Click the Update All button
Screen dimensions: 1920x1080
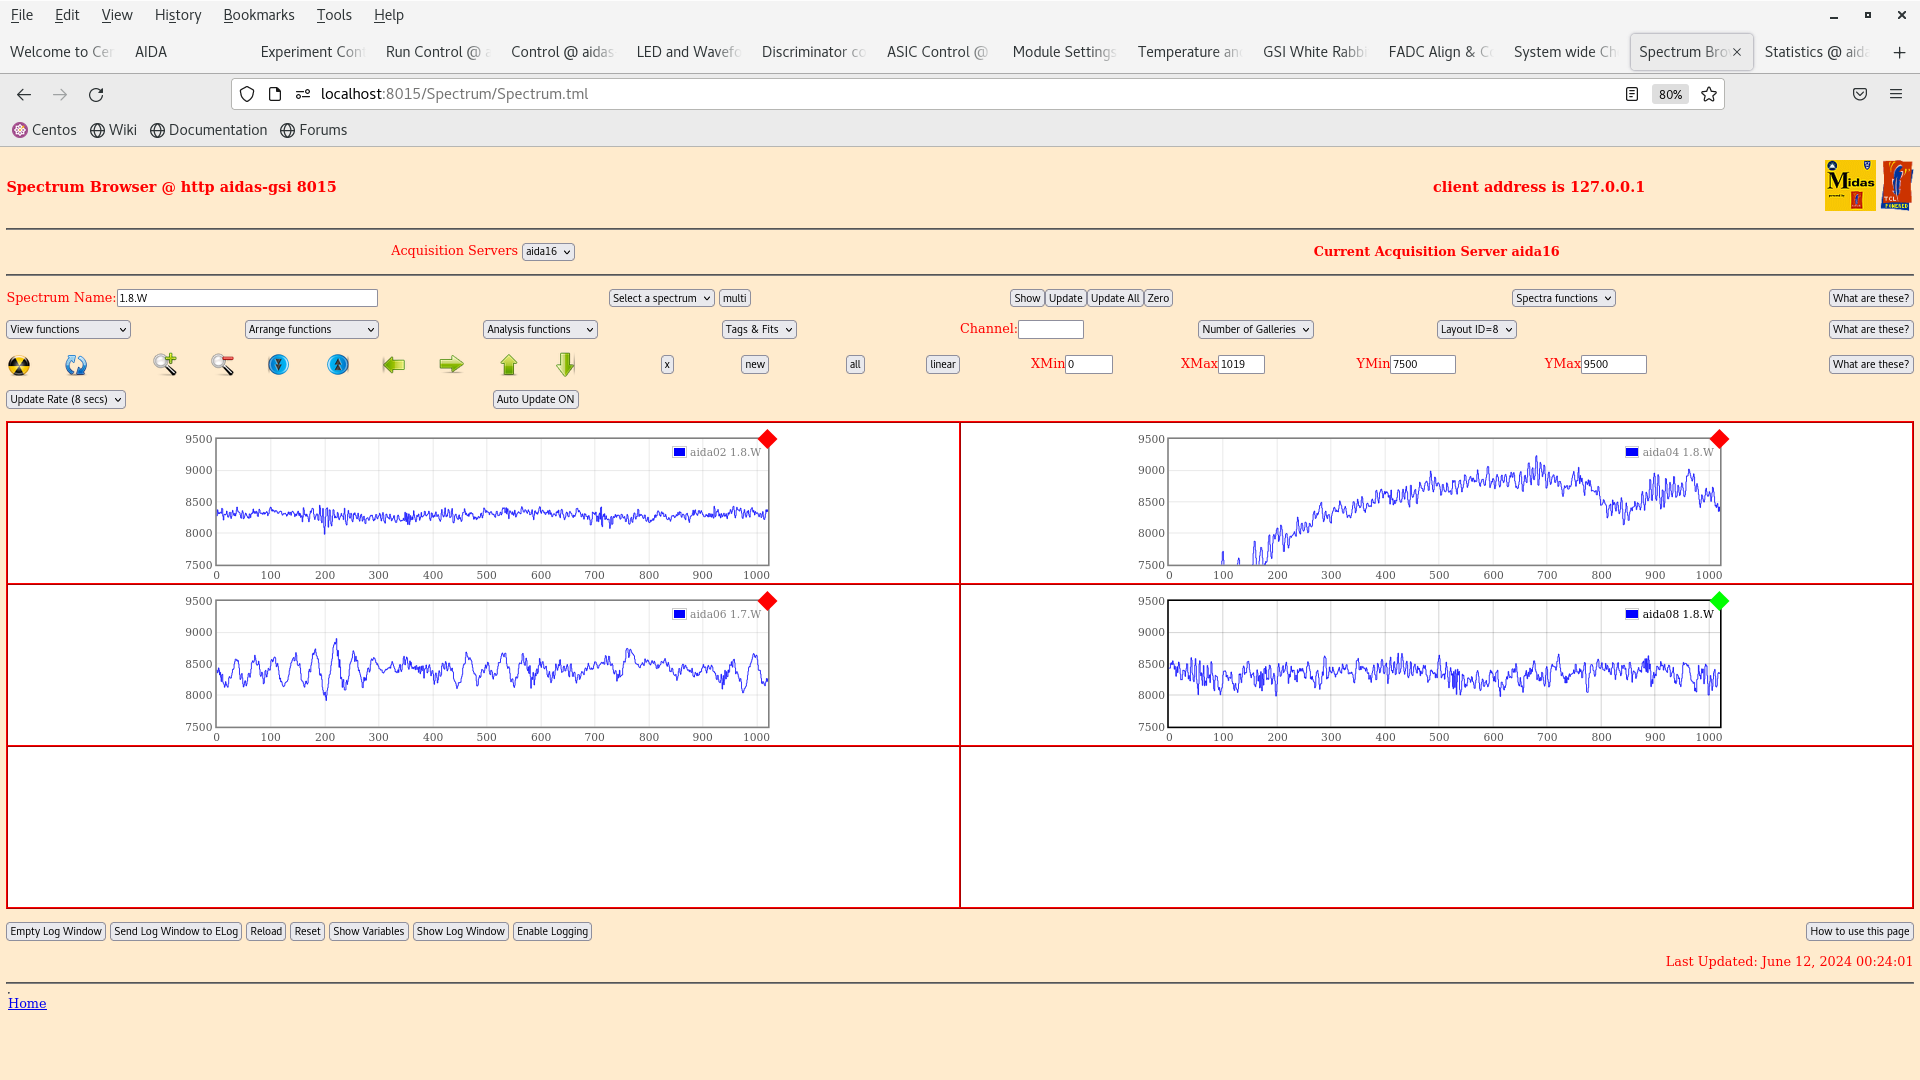click(1114, 298)
